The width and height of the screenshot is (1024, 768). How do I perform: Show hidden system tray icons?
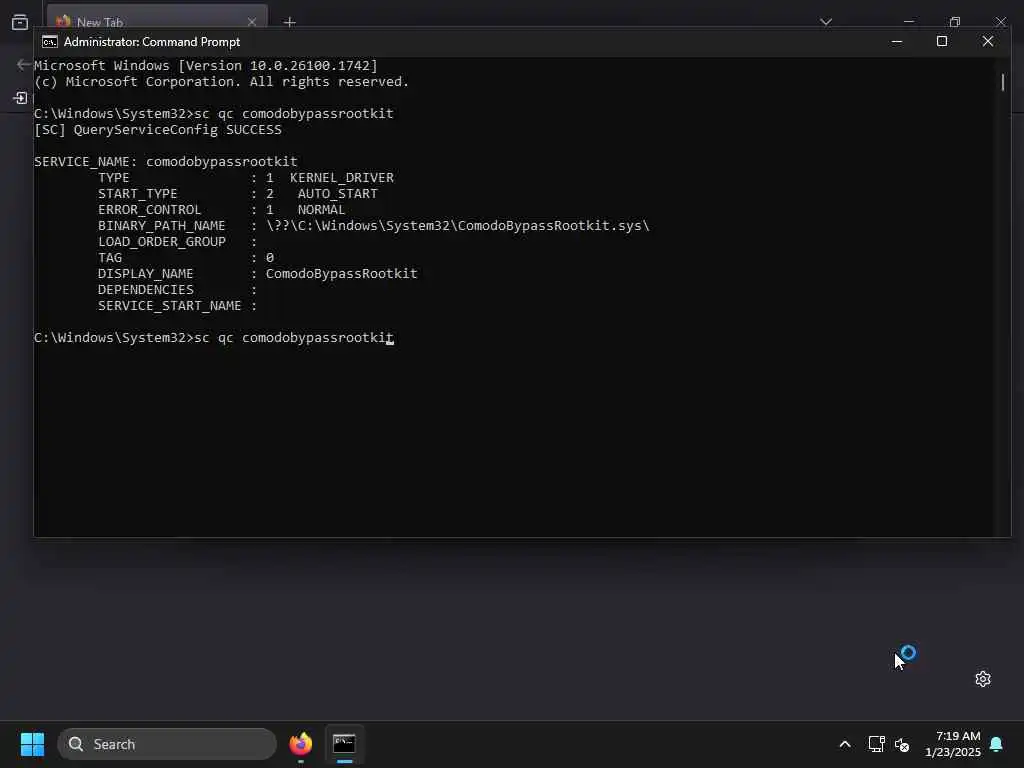(x=844, y=744)
